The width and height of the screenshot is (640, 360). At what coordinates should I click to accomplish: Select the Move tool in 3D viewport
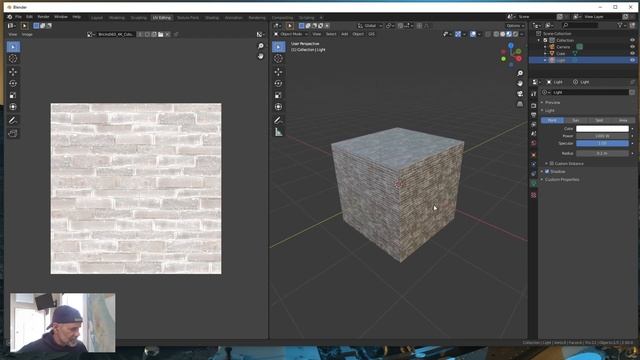[x=278, y=72]
